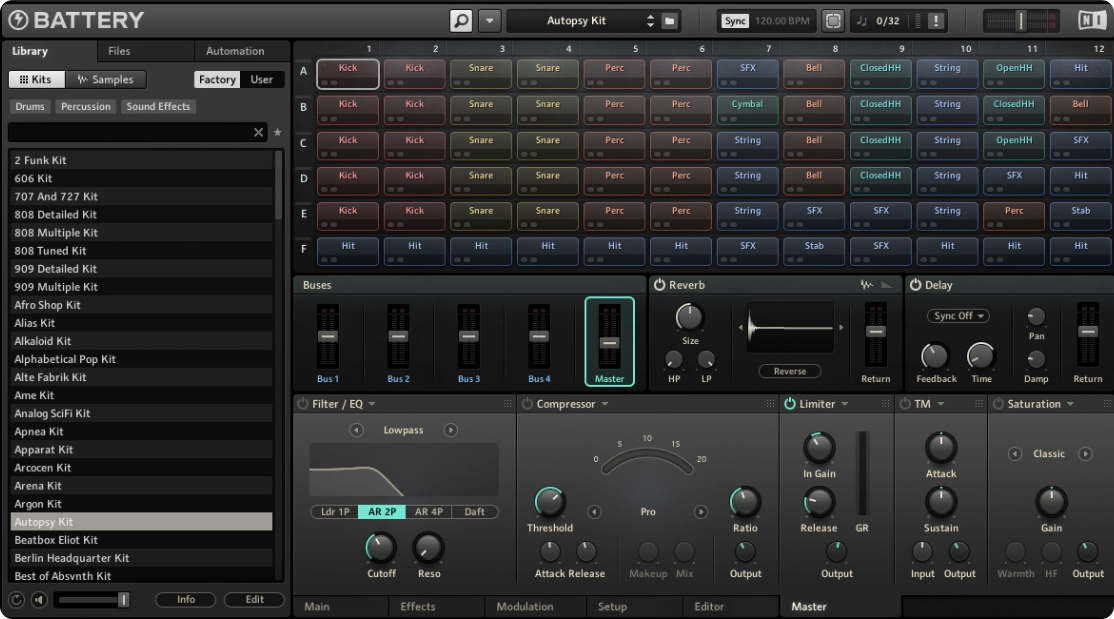The height and width of the screenshot is (619, 1114).
Task: Click the Battery logo icon
Action: pyautogui.click(x=18, y=20)
